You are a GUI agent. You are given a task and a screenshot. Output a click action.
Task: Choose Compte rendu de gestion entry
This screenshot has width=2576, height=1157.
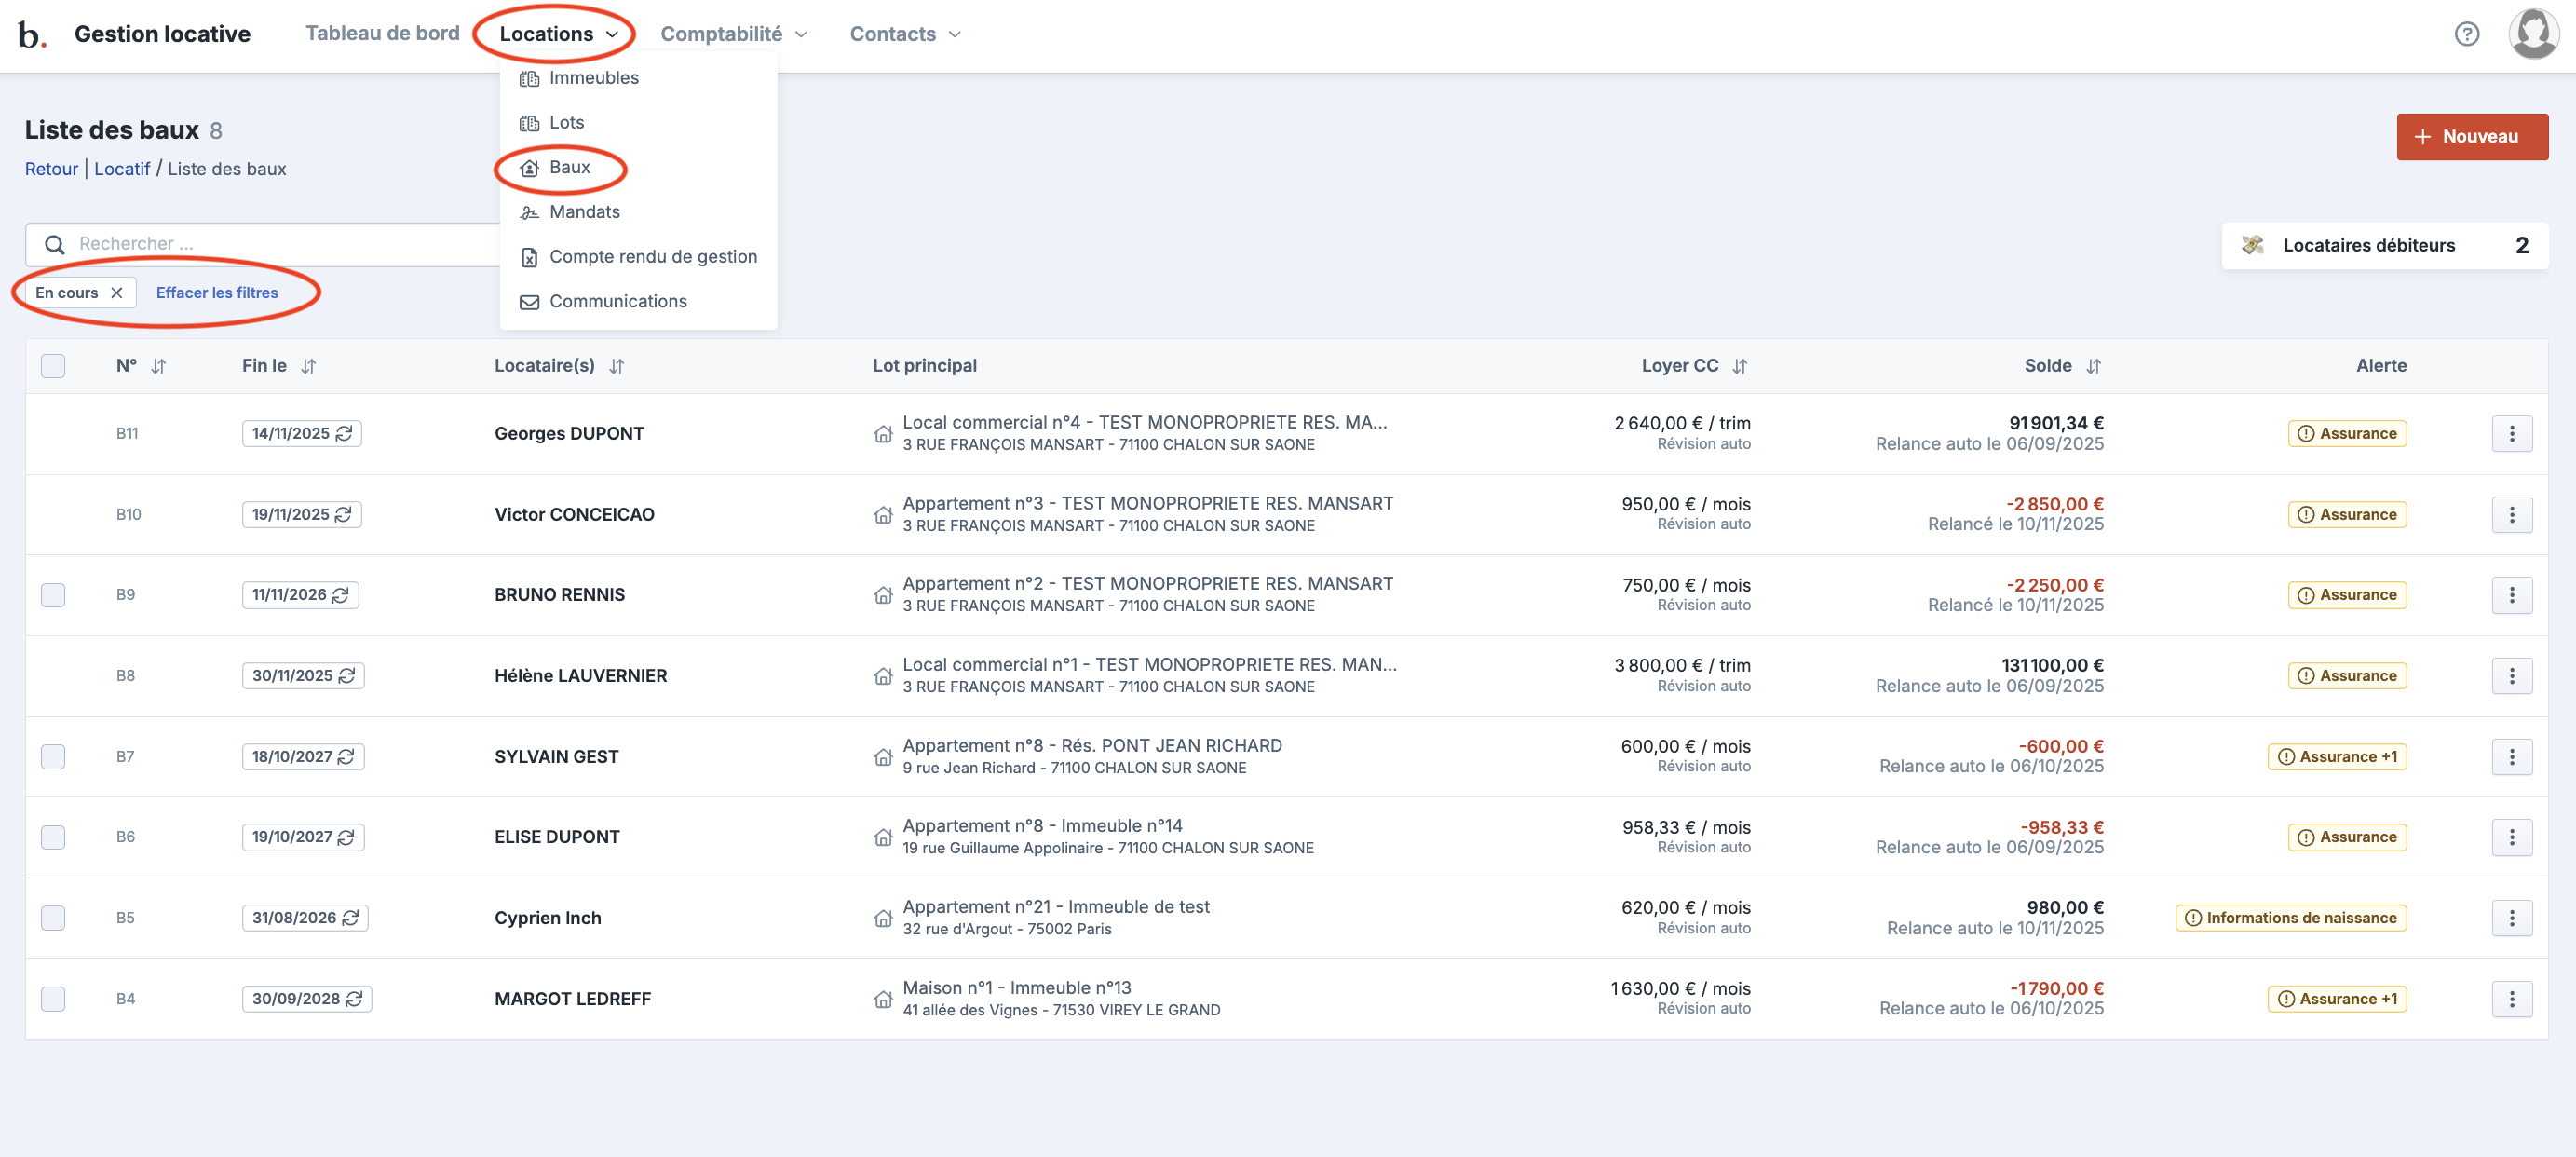point(652,257)
